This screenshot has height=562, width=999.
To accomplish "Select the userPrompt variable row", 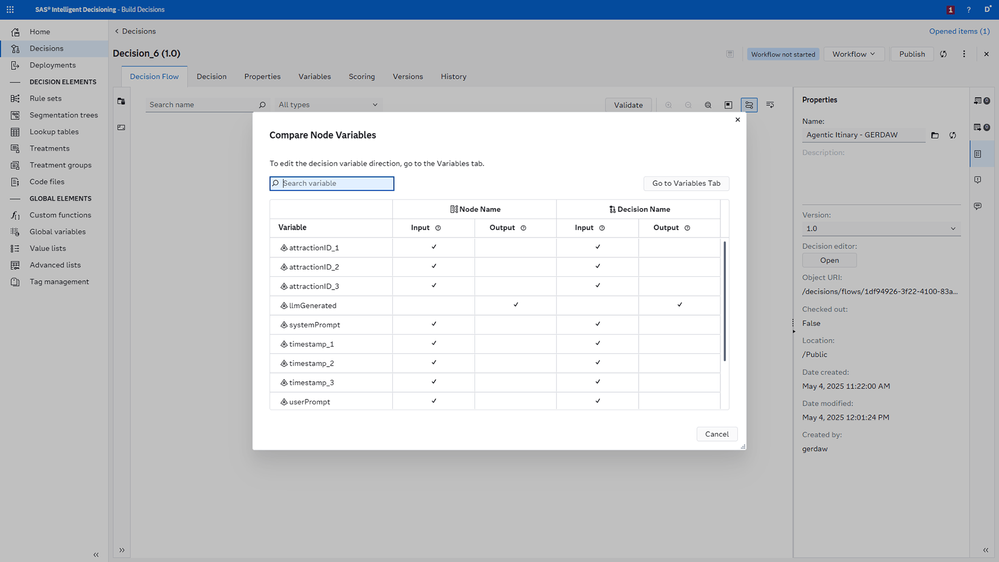I will (x=495, y=401).
